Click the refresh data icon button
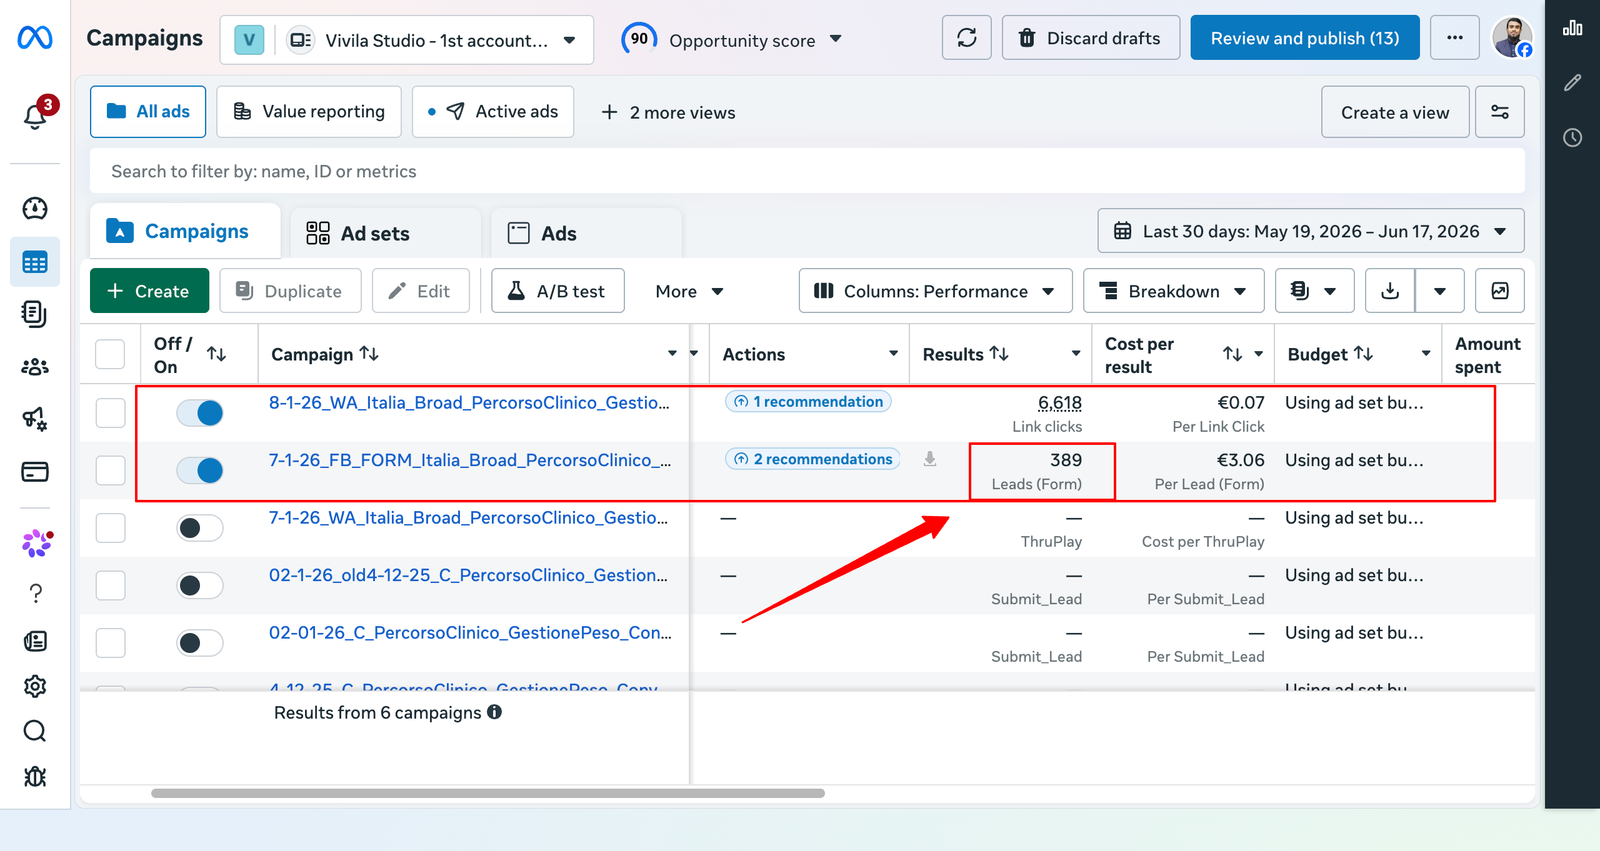Viewport: 1600px width, 851px height. 967,38
